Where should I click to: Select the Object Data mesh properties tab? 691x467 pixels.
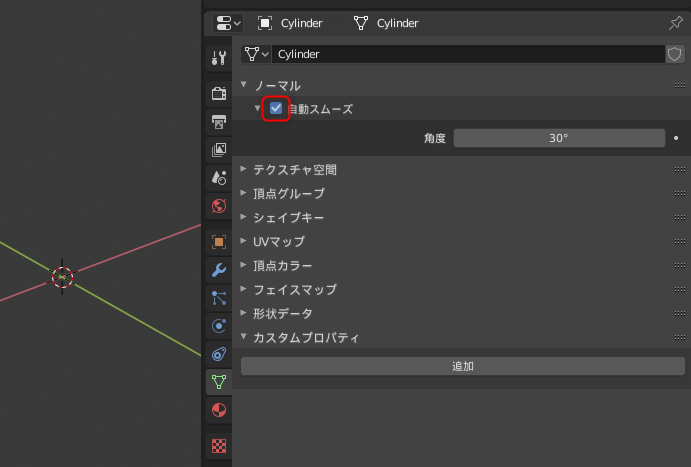(x=219, y=382)
